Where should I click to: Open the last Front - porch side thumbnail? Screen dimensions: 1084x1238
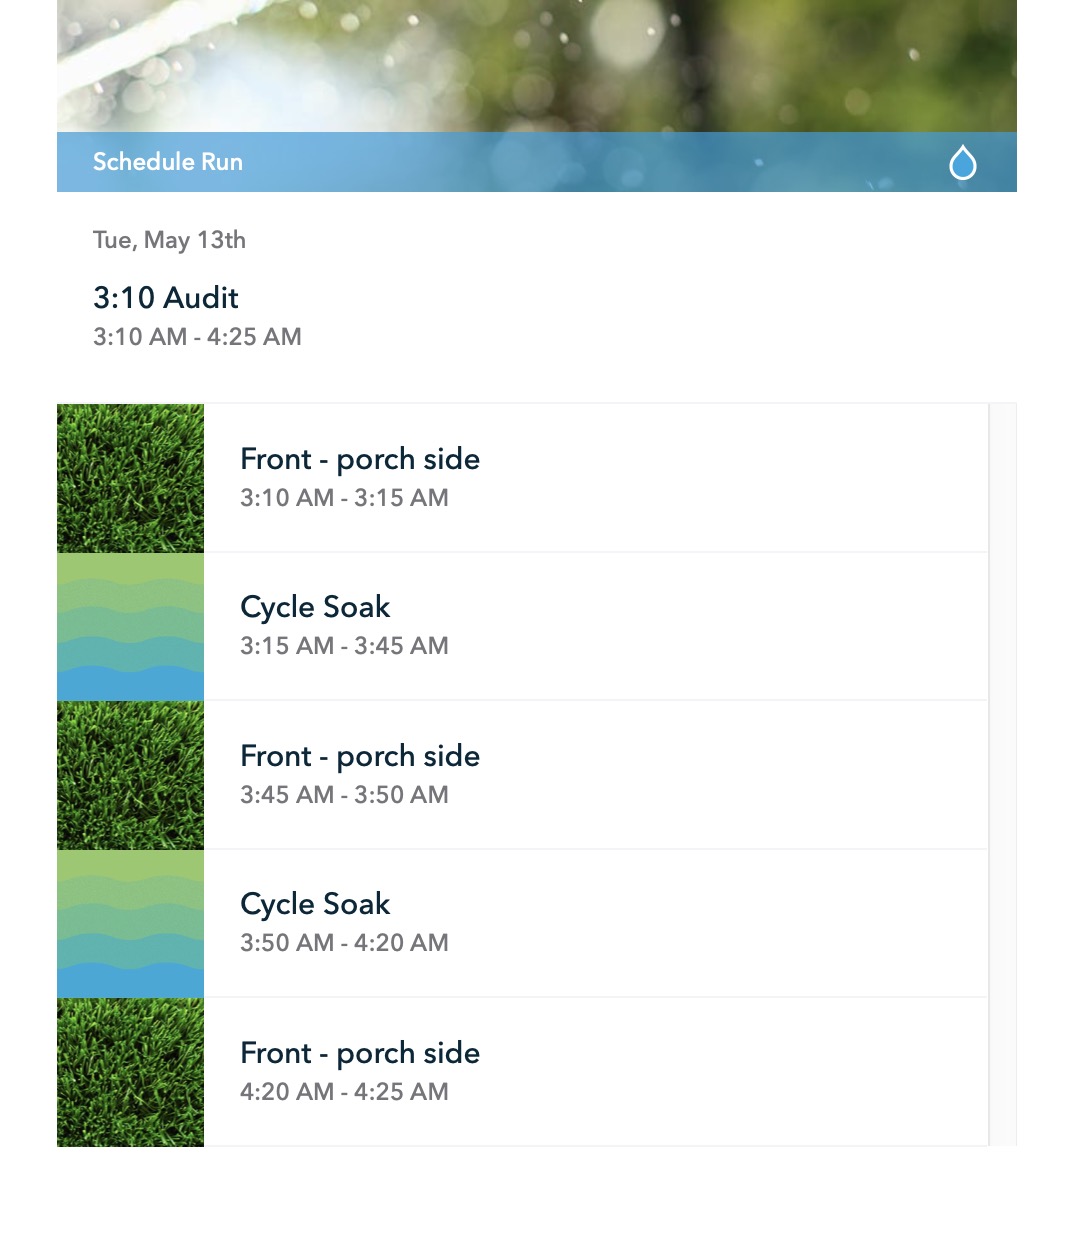coord(130,1072)
